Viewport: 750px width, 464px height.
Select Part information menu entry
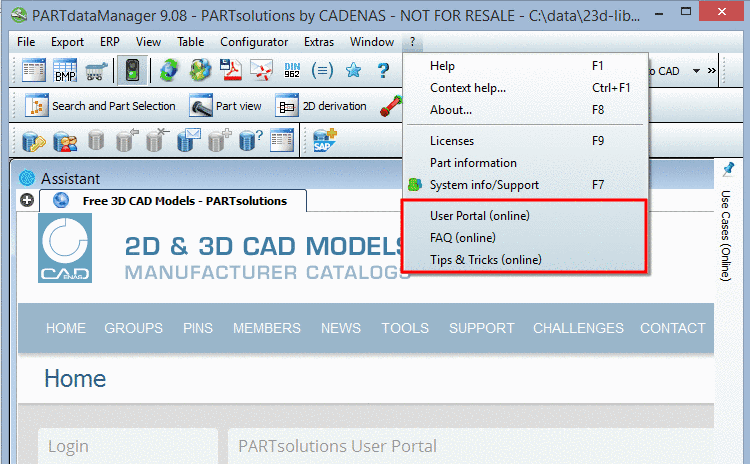tap(525, 163)
